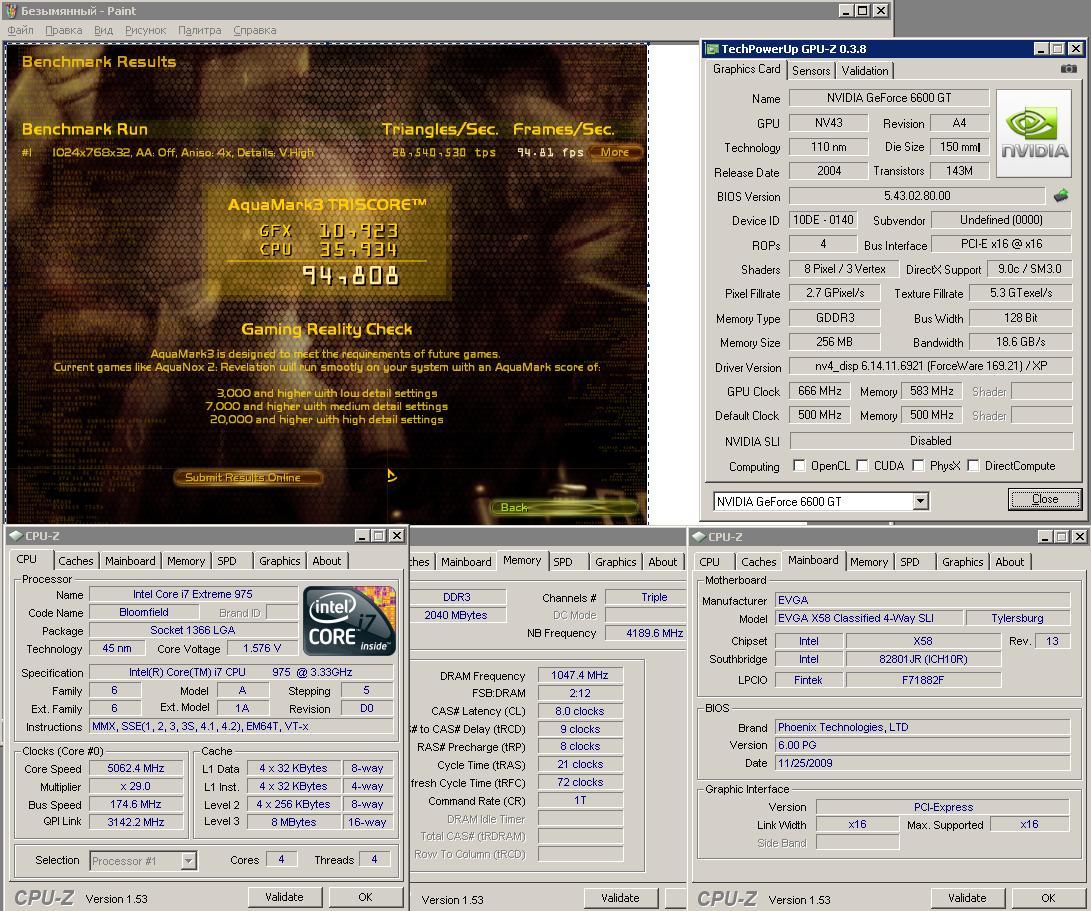
Task: Click Validate in the right CPU-Z window
Action: (x=967, y=898)
